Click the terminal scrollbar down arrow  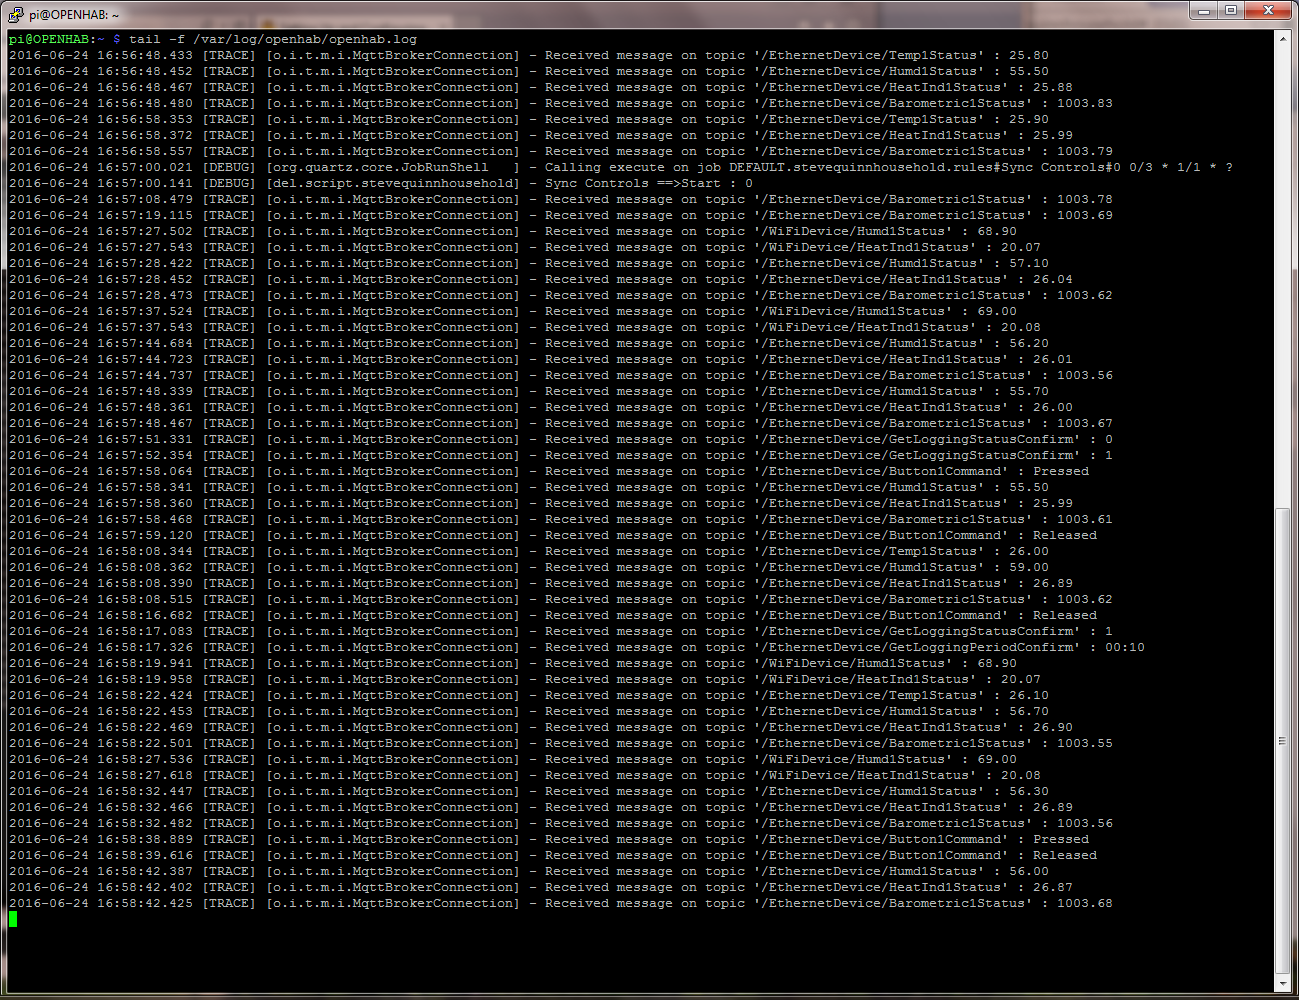pyautogui.click(x=1283, y=985)
